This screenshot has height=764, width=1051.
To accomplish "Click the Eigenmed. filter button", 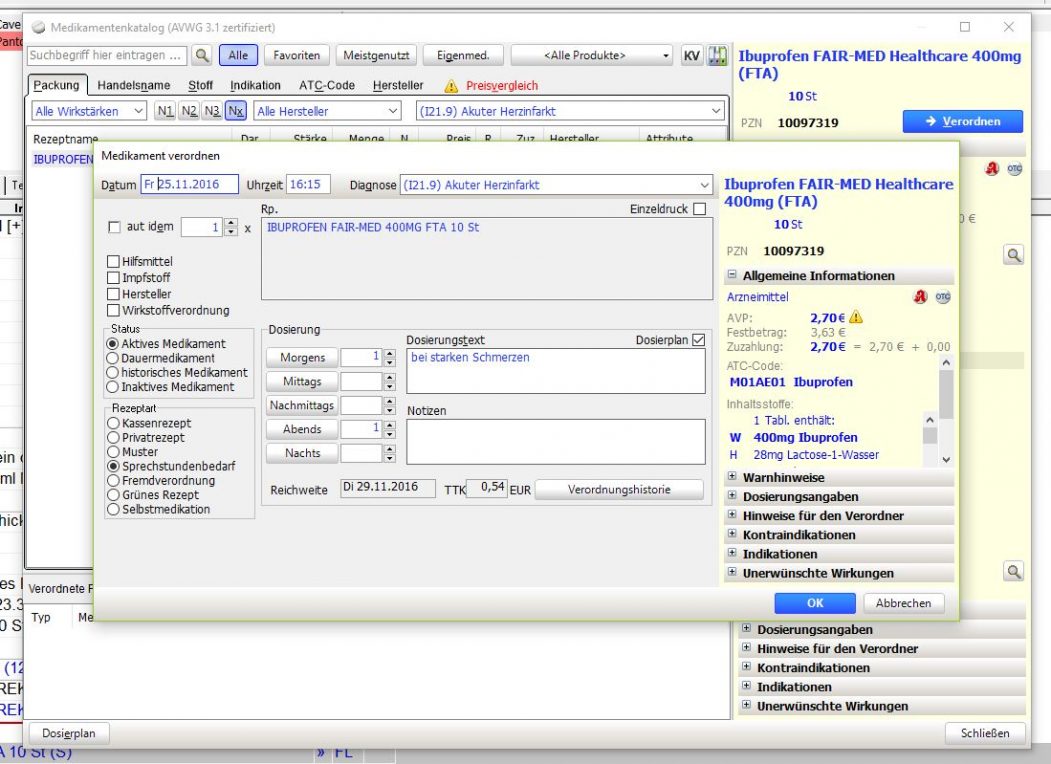I will [462, 56].
